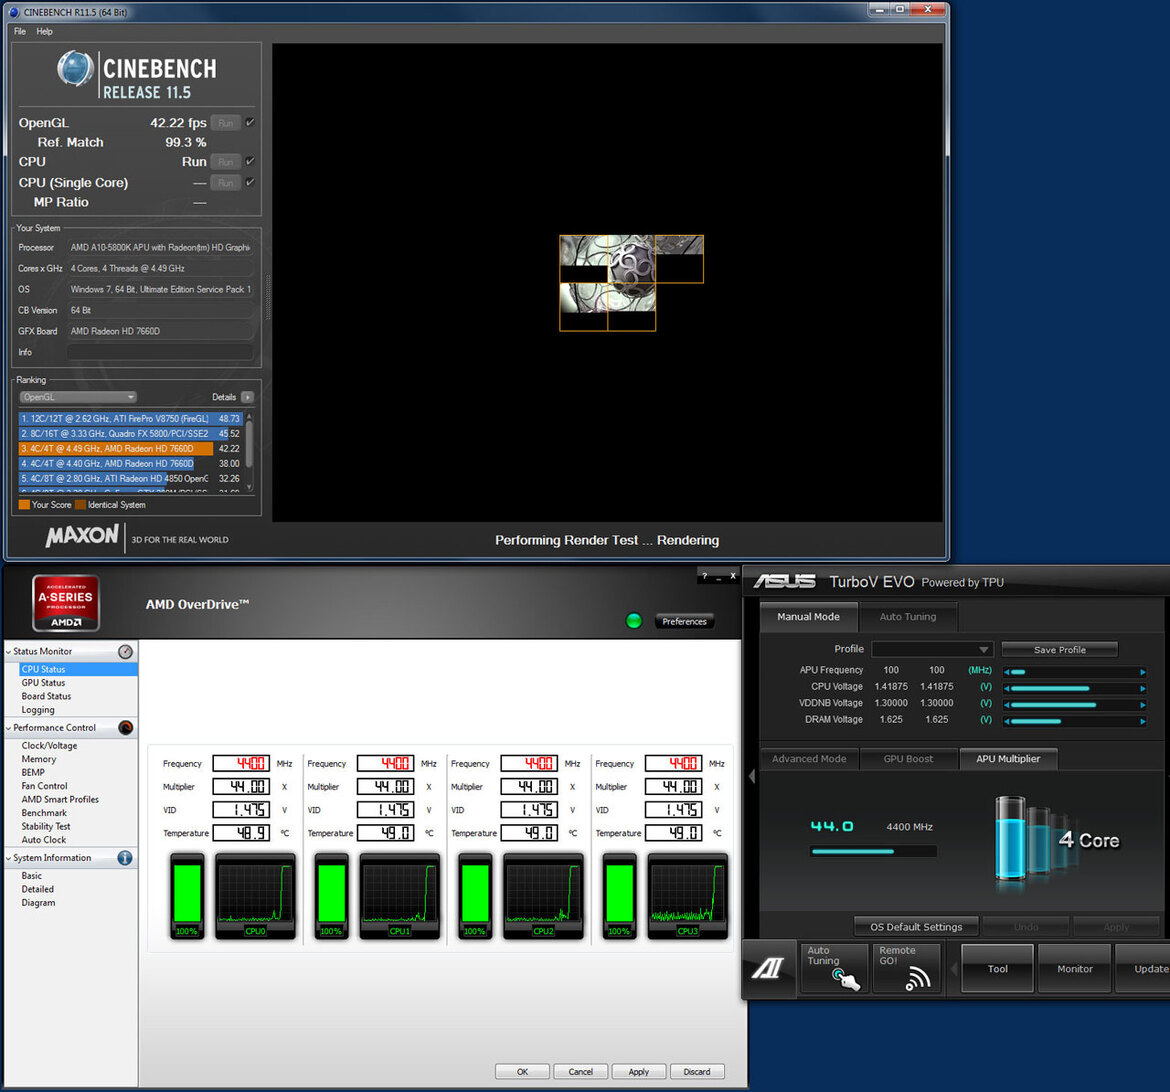
Task: Decrease CPU Voltage with left slider arrow
Action: pyautogui.click(x=1007, y=688)
